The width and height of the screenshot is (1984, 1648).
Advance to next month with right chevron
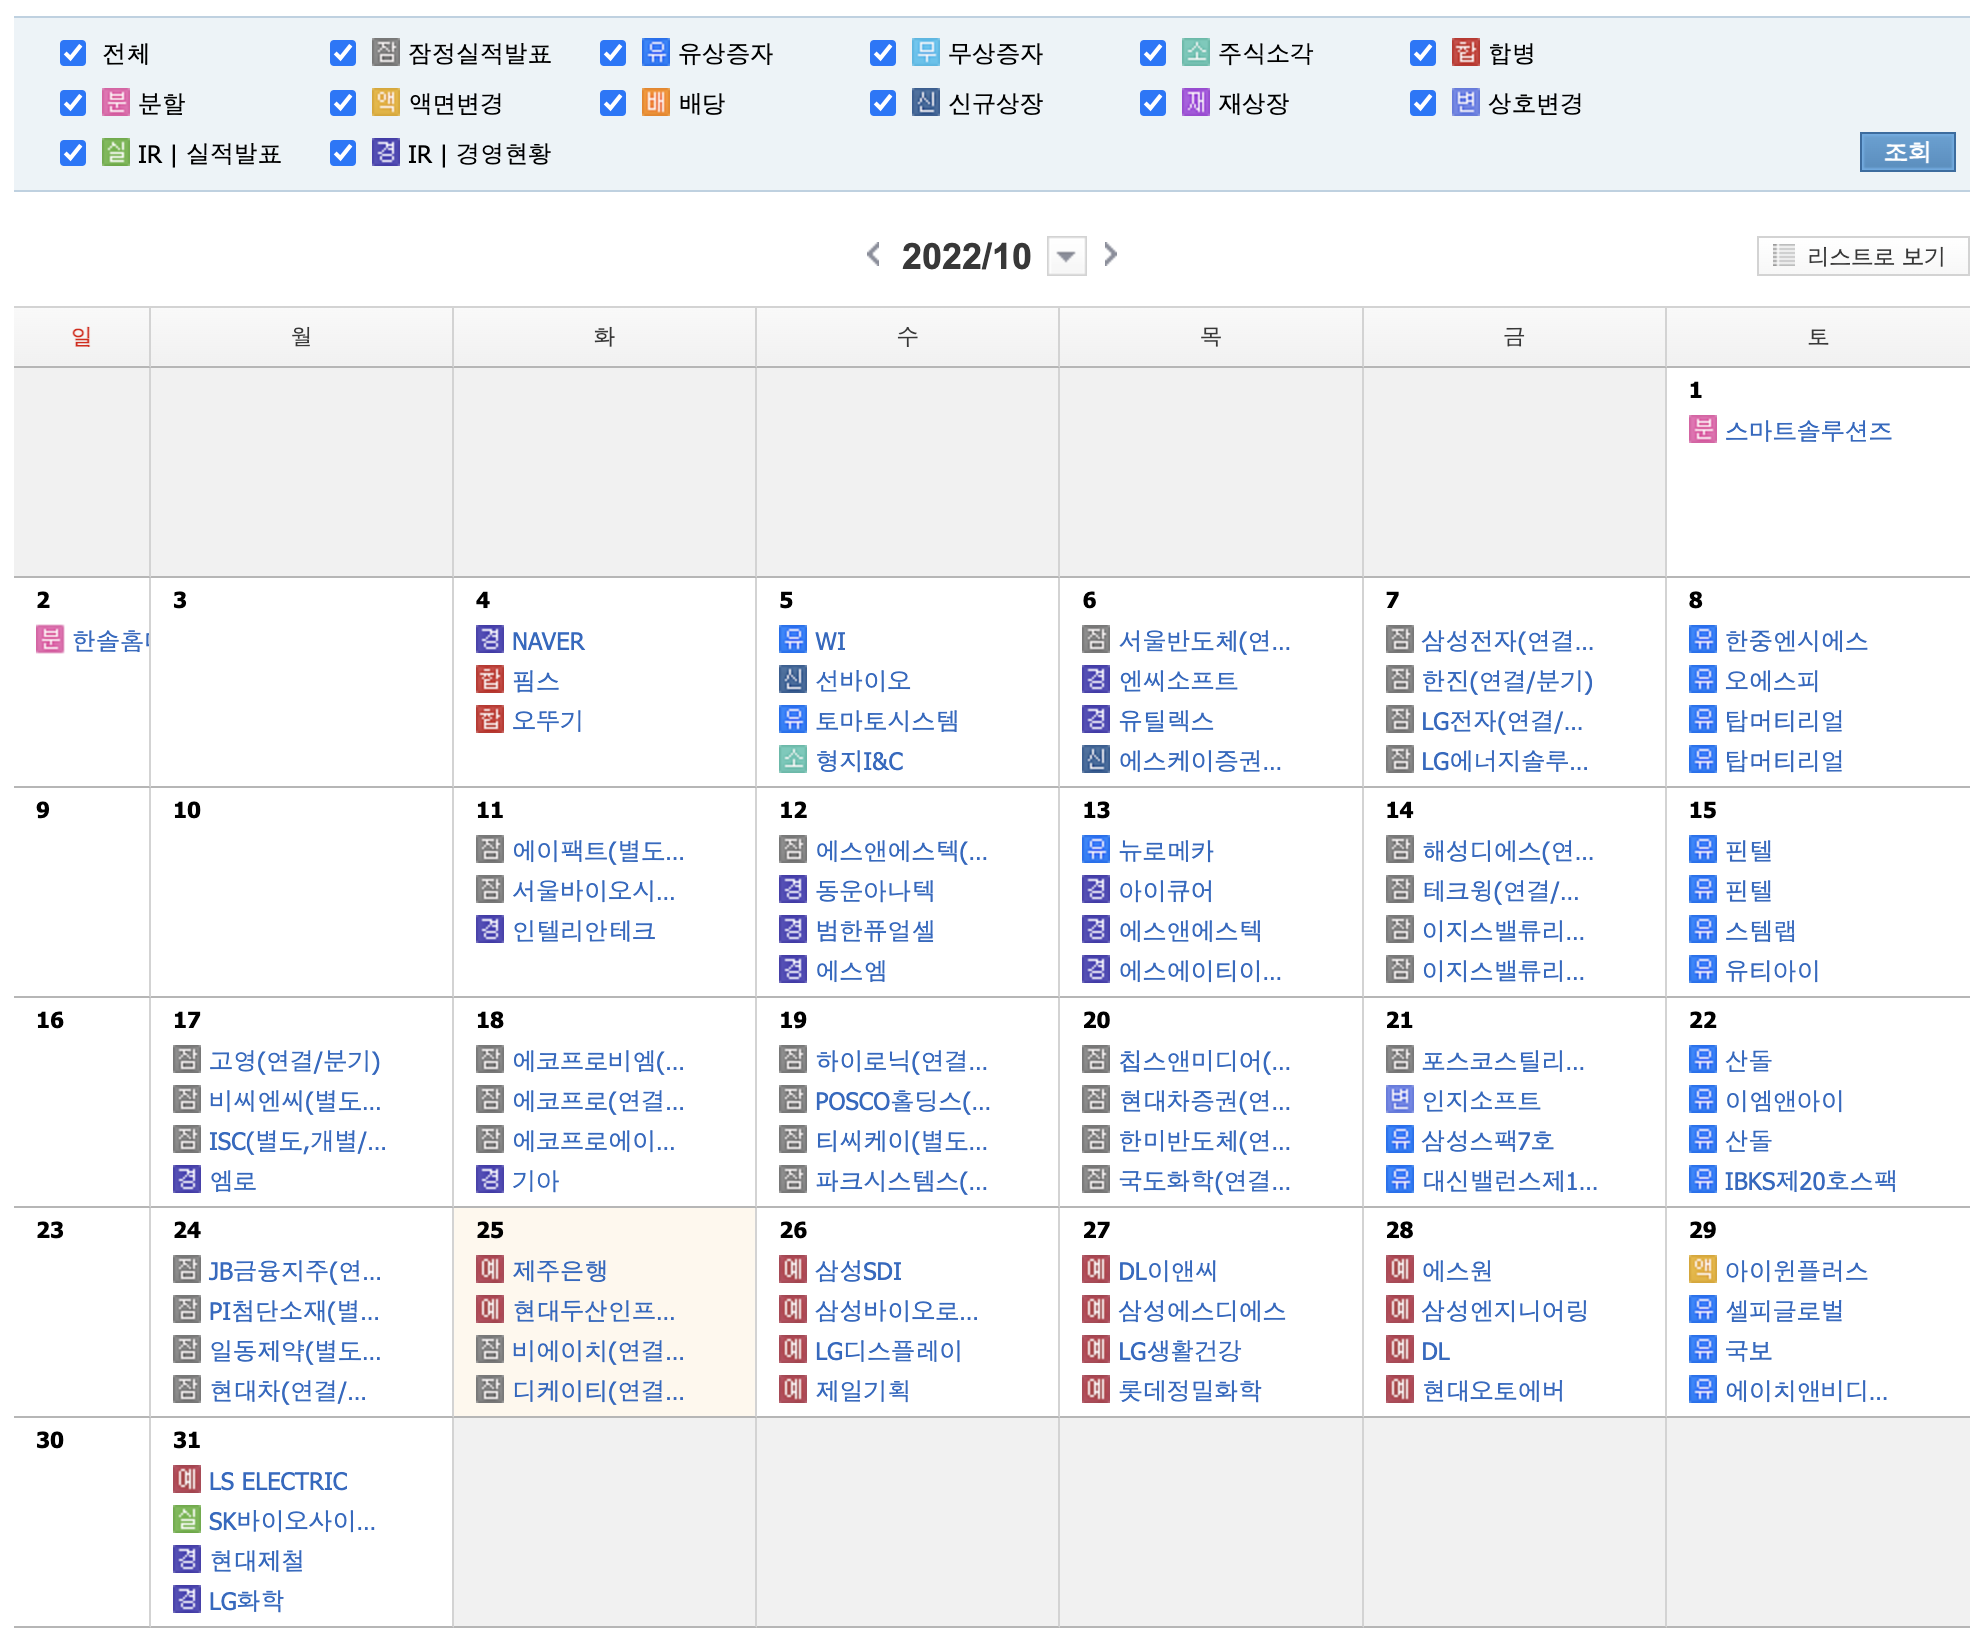[x=1110, y=255]
